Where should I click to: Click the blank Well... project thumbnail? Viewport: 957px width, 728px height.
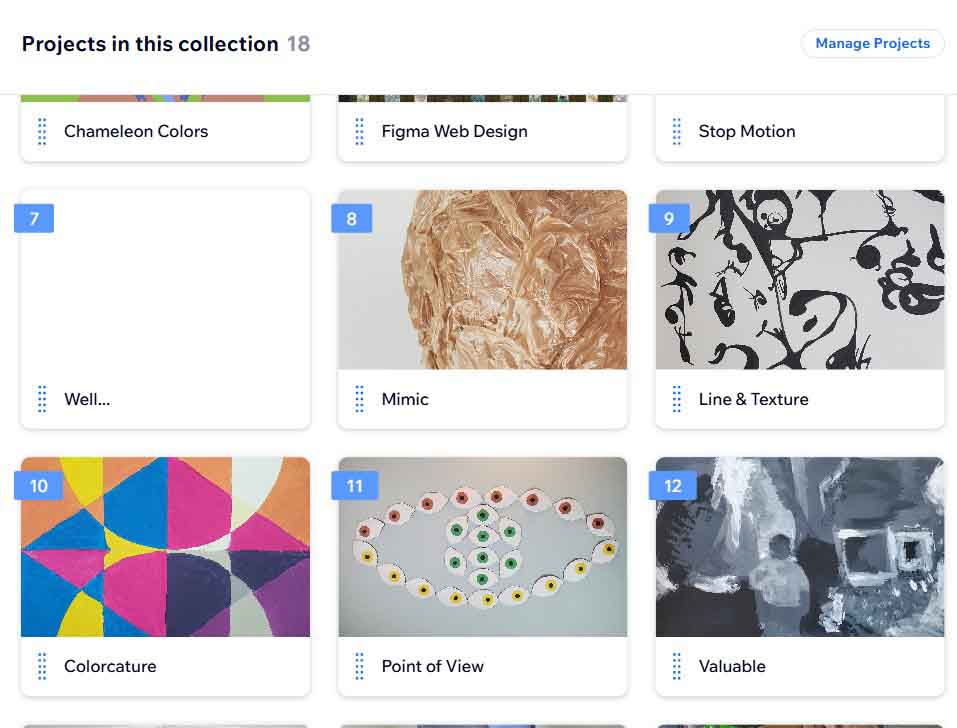coord(165,285)
